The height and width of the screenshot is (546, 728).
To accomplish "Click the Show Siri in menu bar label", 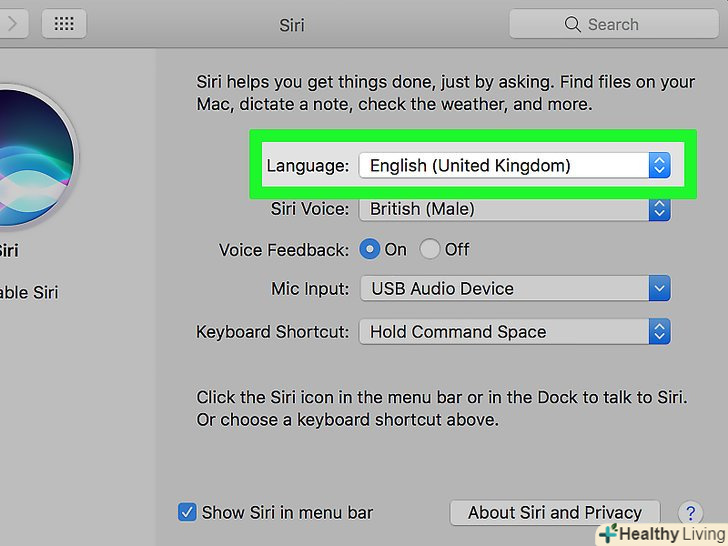I will 287,513.
